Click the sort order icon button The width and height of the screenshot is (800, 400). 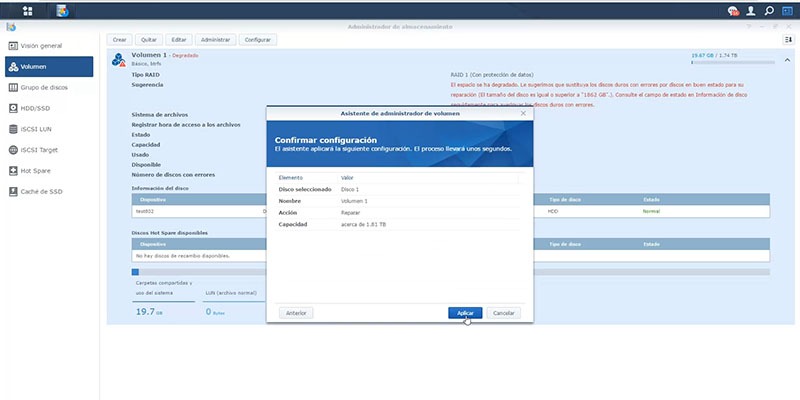click(x=788, y=39)
